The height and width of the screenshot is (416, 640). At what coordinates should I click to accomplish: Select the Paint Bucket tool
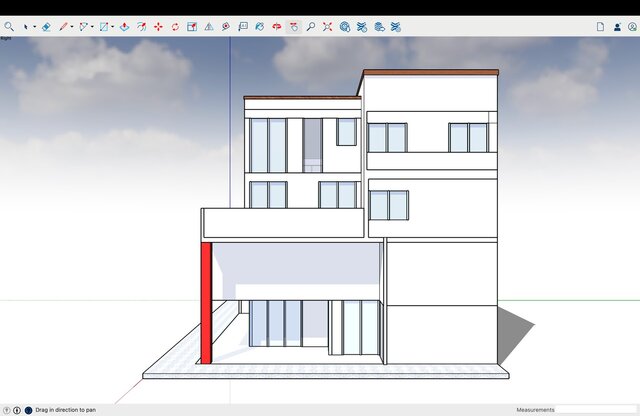coord(260,27)
